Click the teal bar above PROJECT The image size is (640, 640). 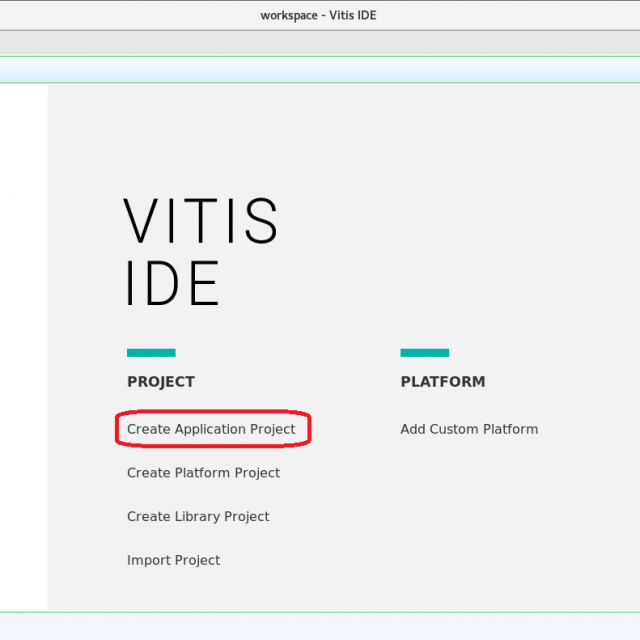pyautogui.click(x=151, y=353)
